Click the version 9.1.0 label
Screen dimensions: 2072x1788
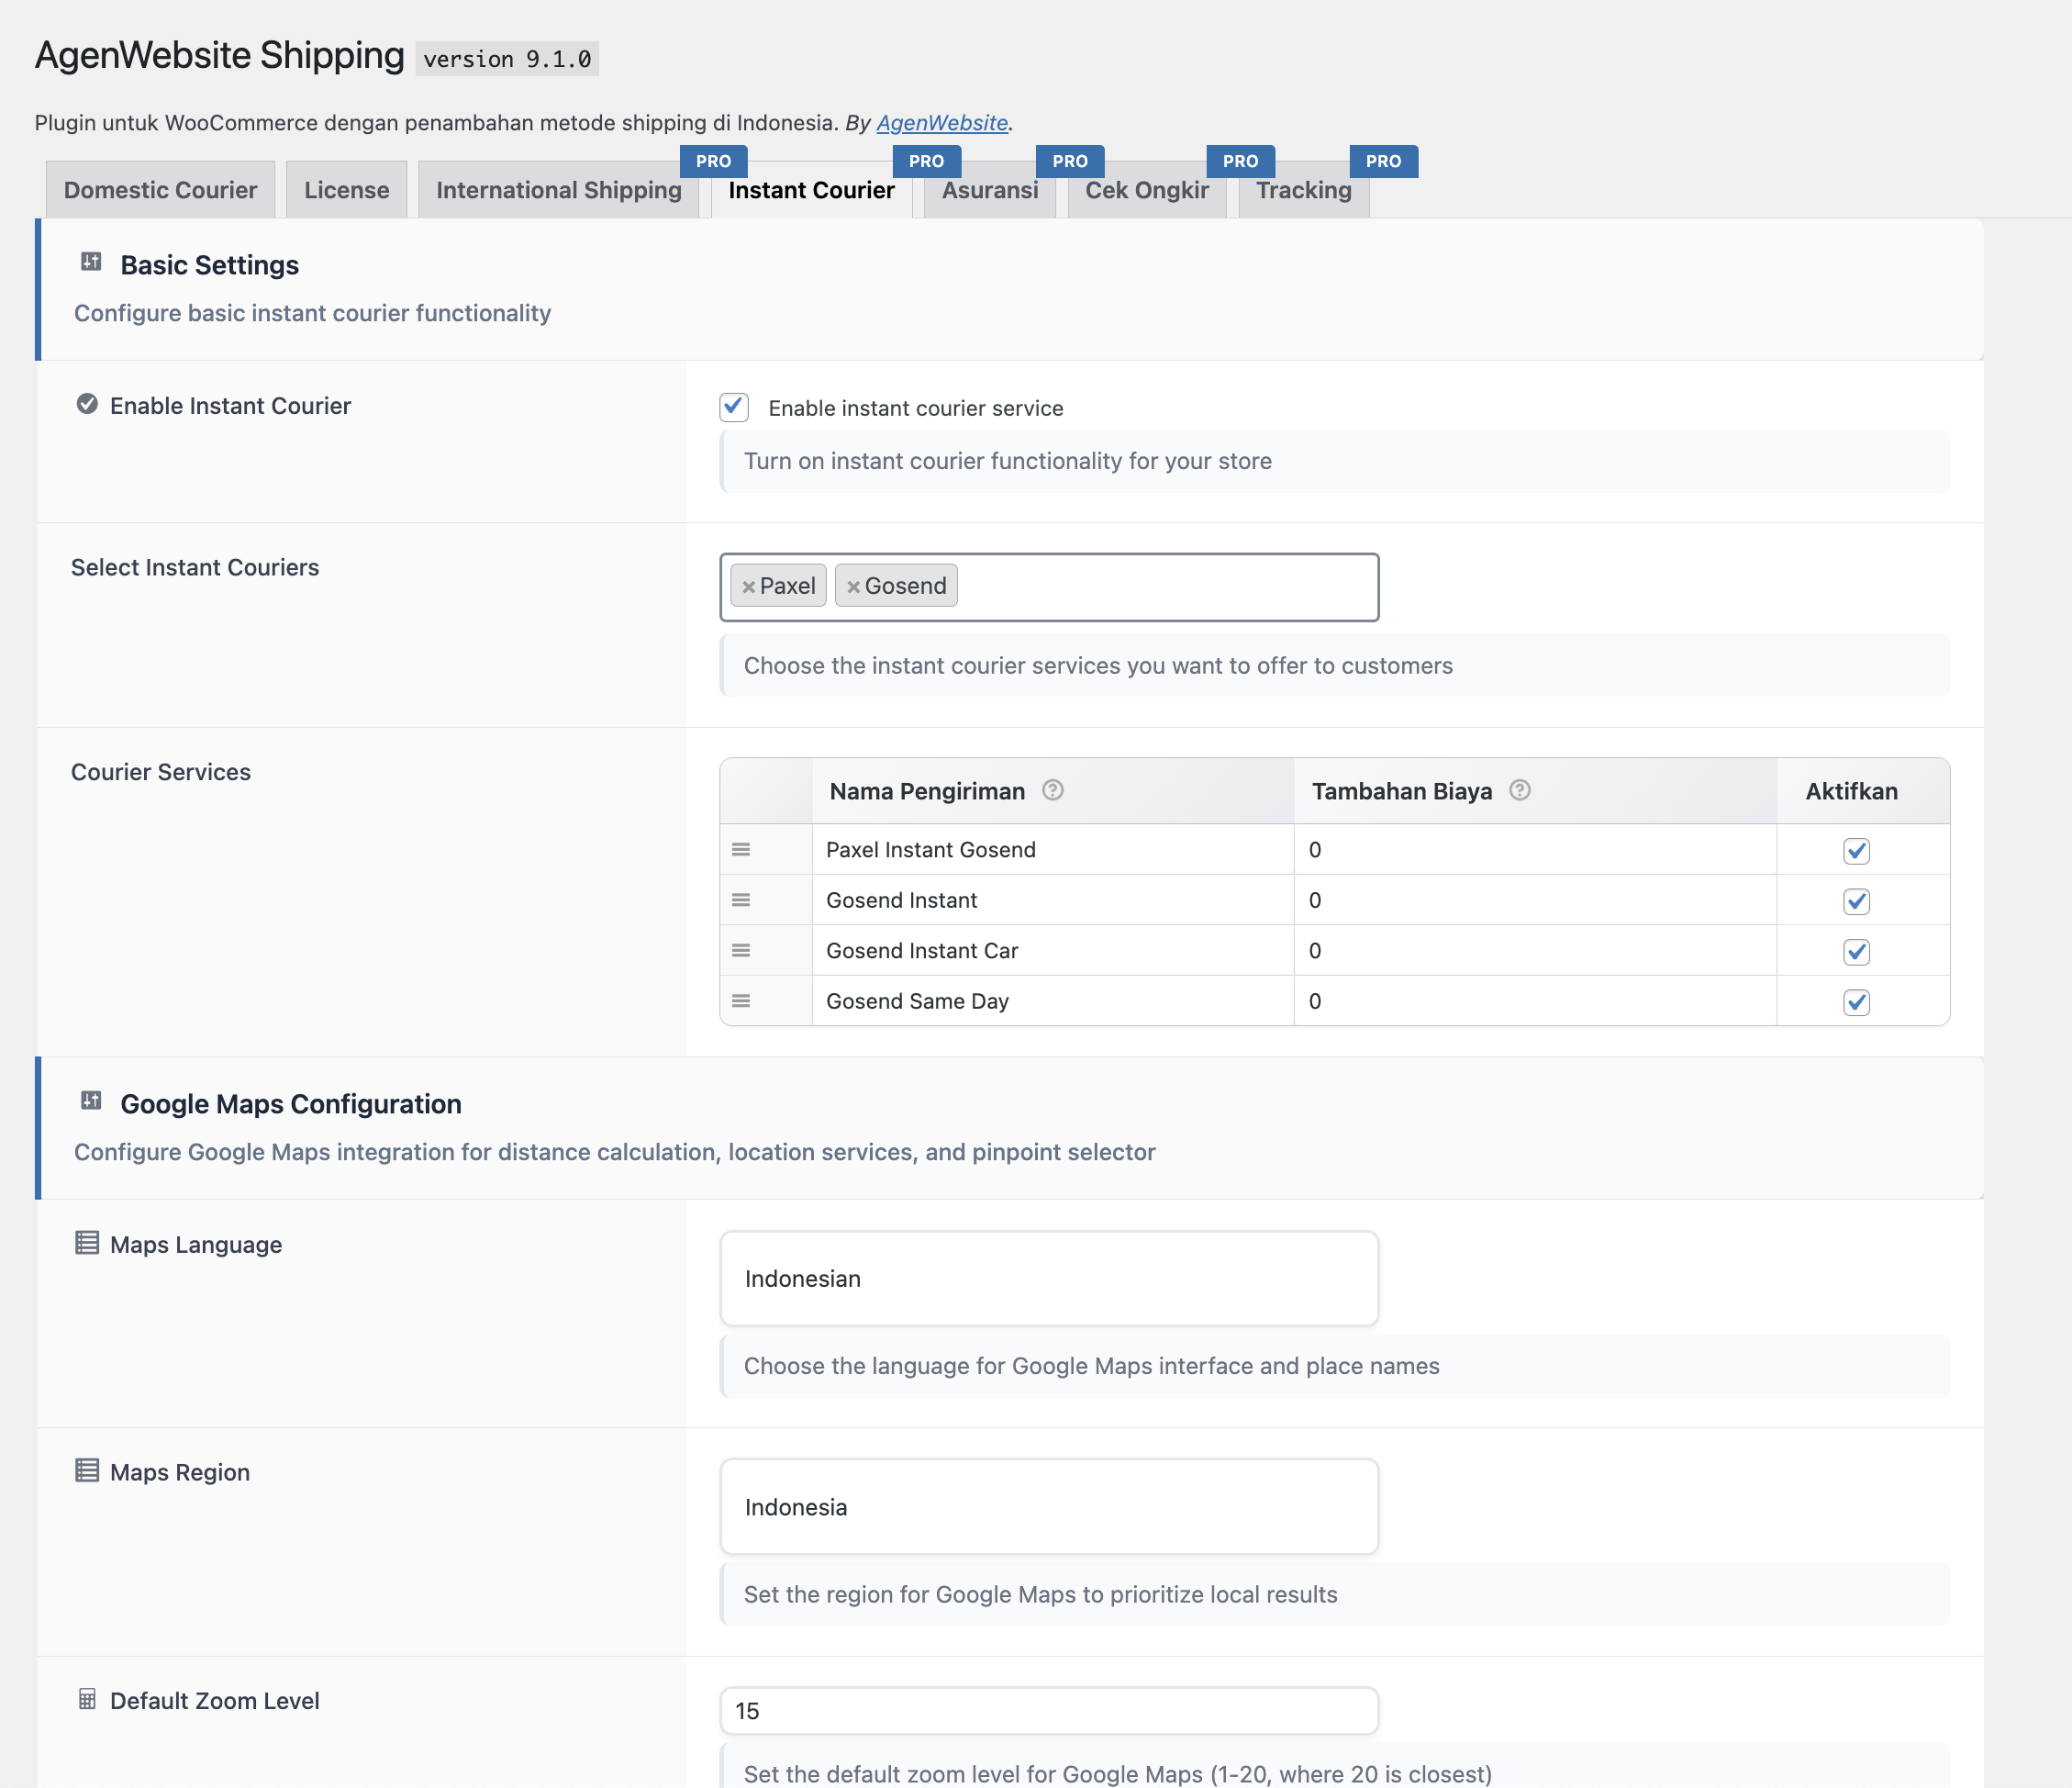(507, 59)
